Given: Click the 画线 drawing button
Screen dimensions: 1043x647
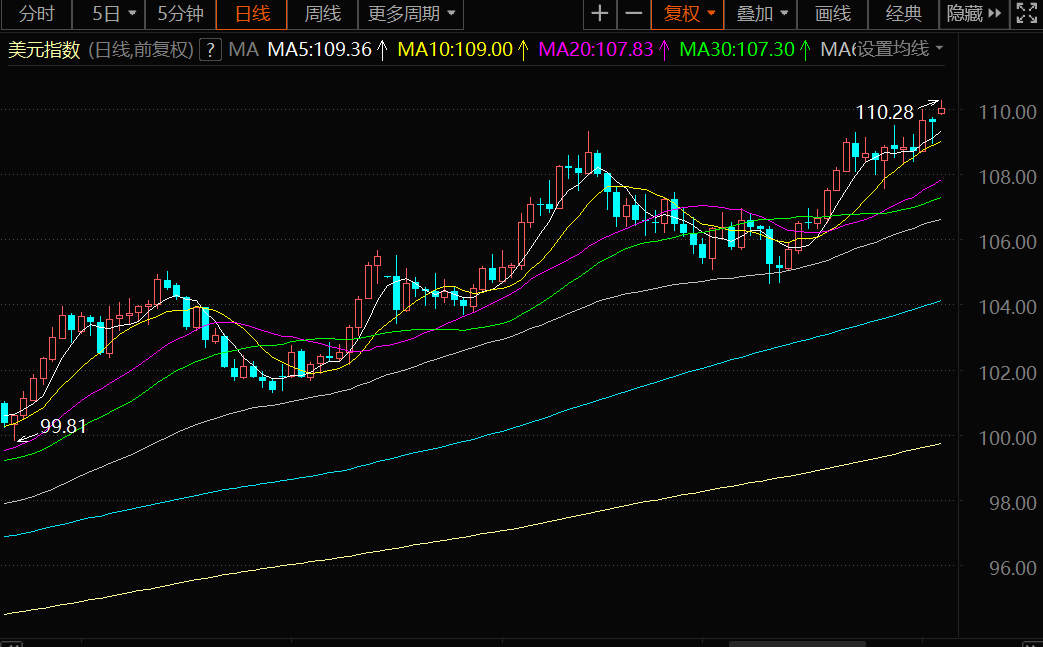Looking at the screenshot, I should click(833, 14).
